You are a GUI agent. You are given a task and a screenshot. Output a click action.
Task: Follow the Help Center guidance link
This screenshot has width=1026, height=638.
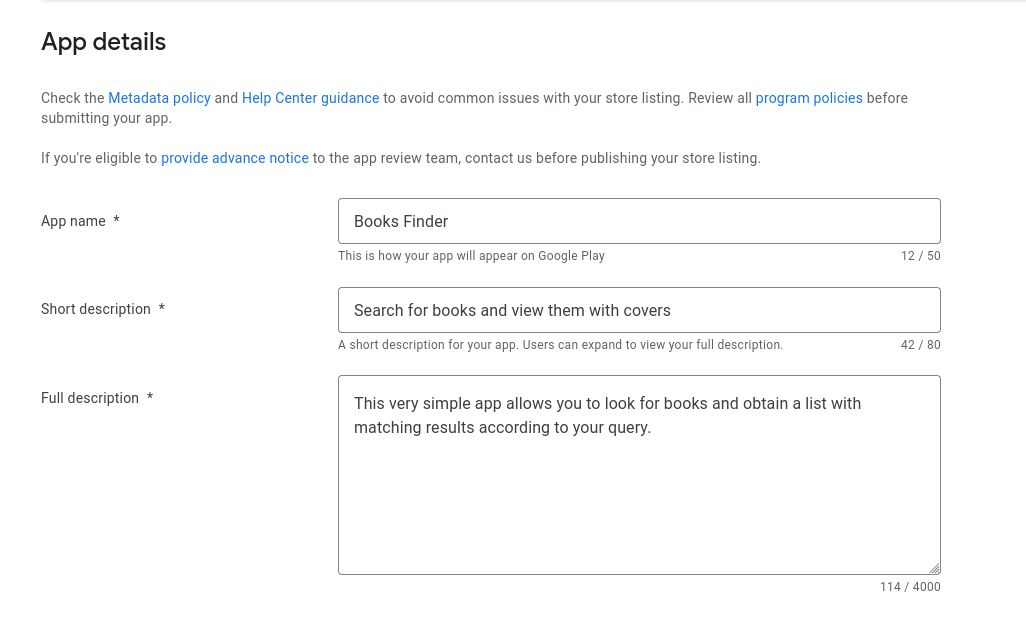tap(310, 98)
